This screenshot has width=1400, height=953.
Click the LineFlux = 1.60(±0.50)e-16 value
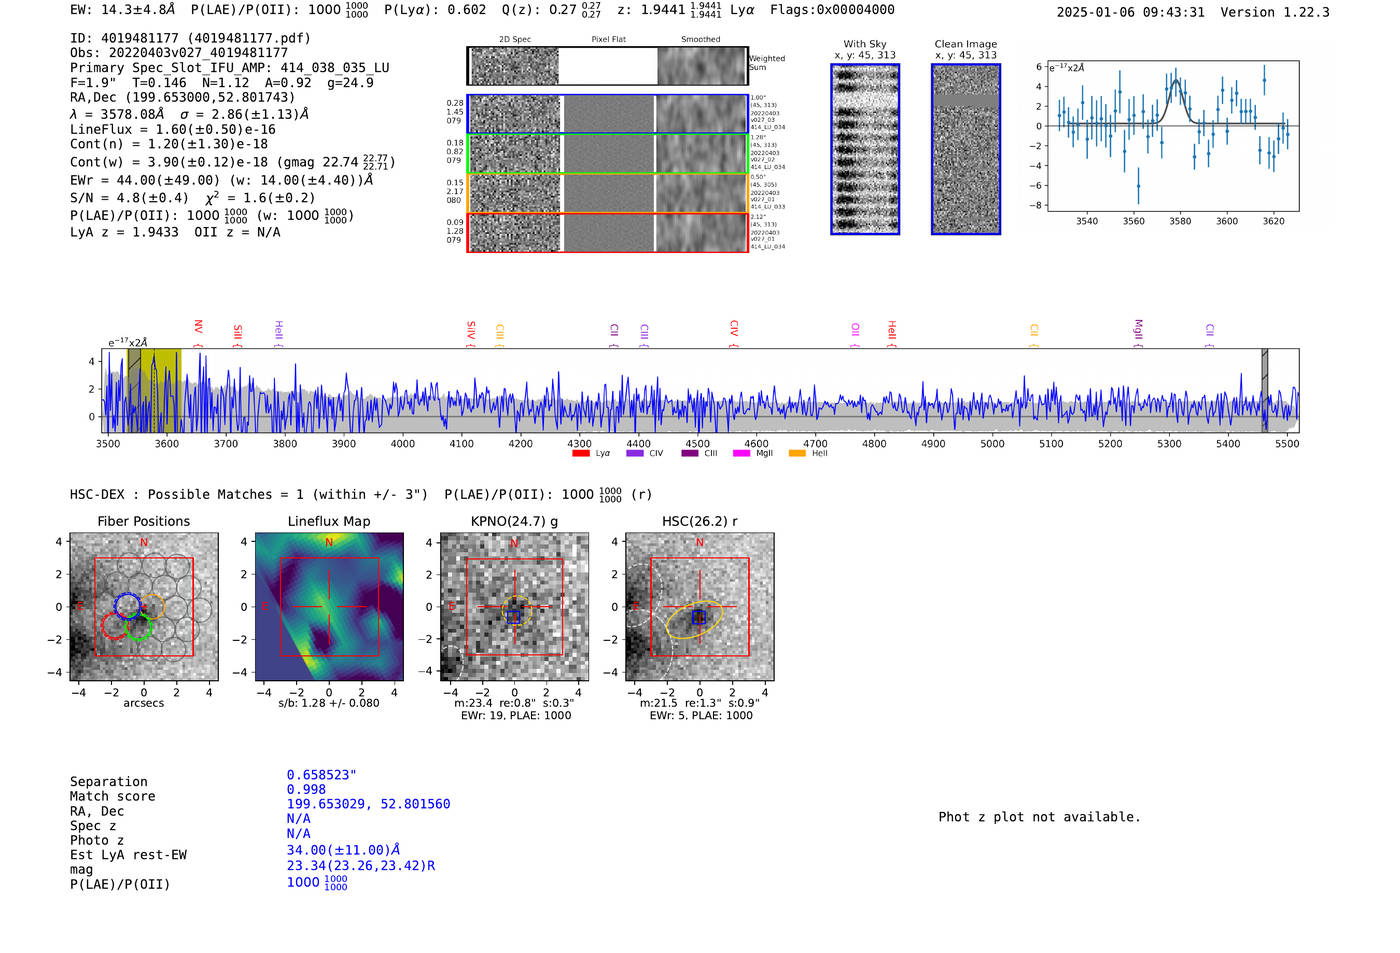point(173,129)
